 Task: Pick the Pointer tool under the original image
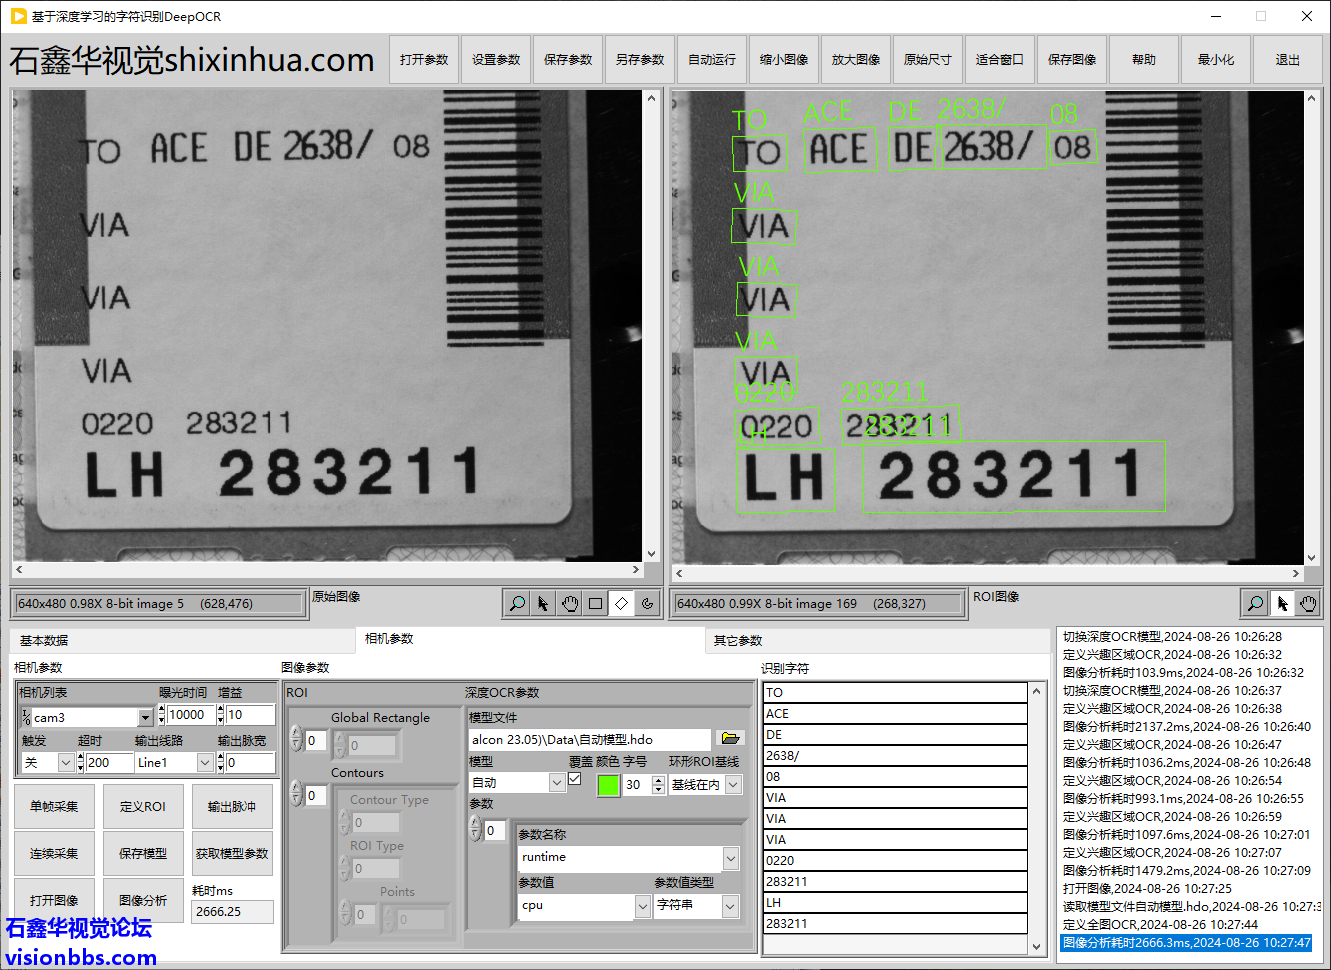point(543,604)
